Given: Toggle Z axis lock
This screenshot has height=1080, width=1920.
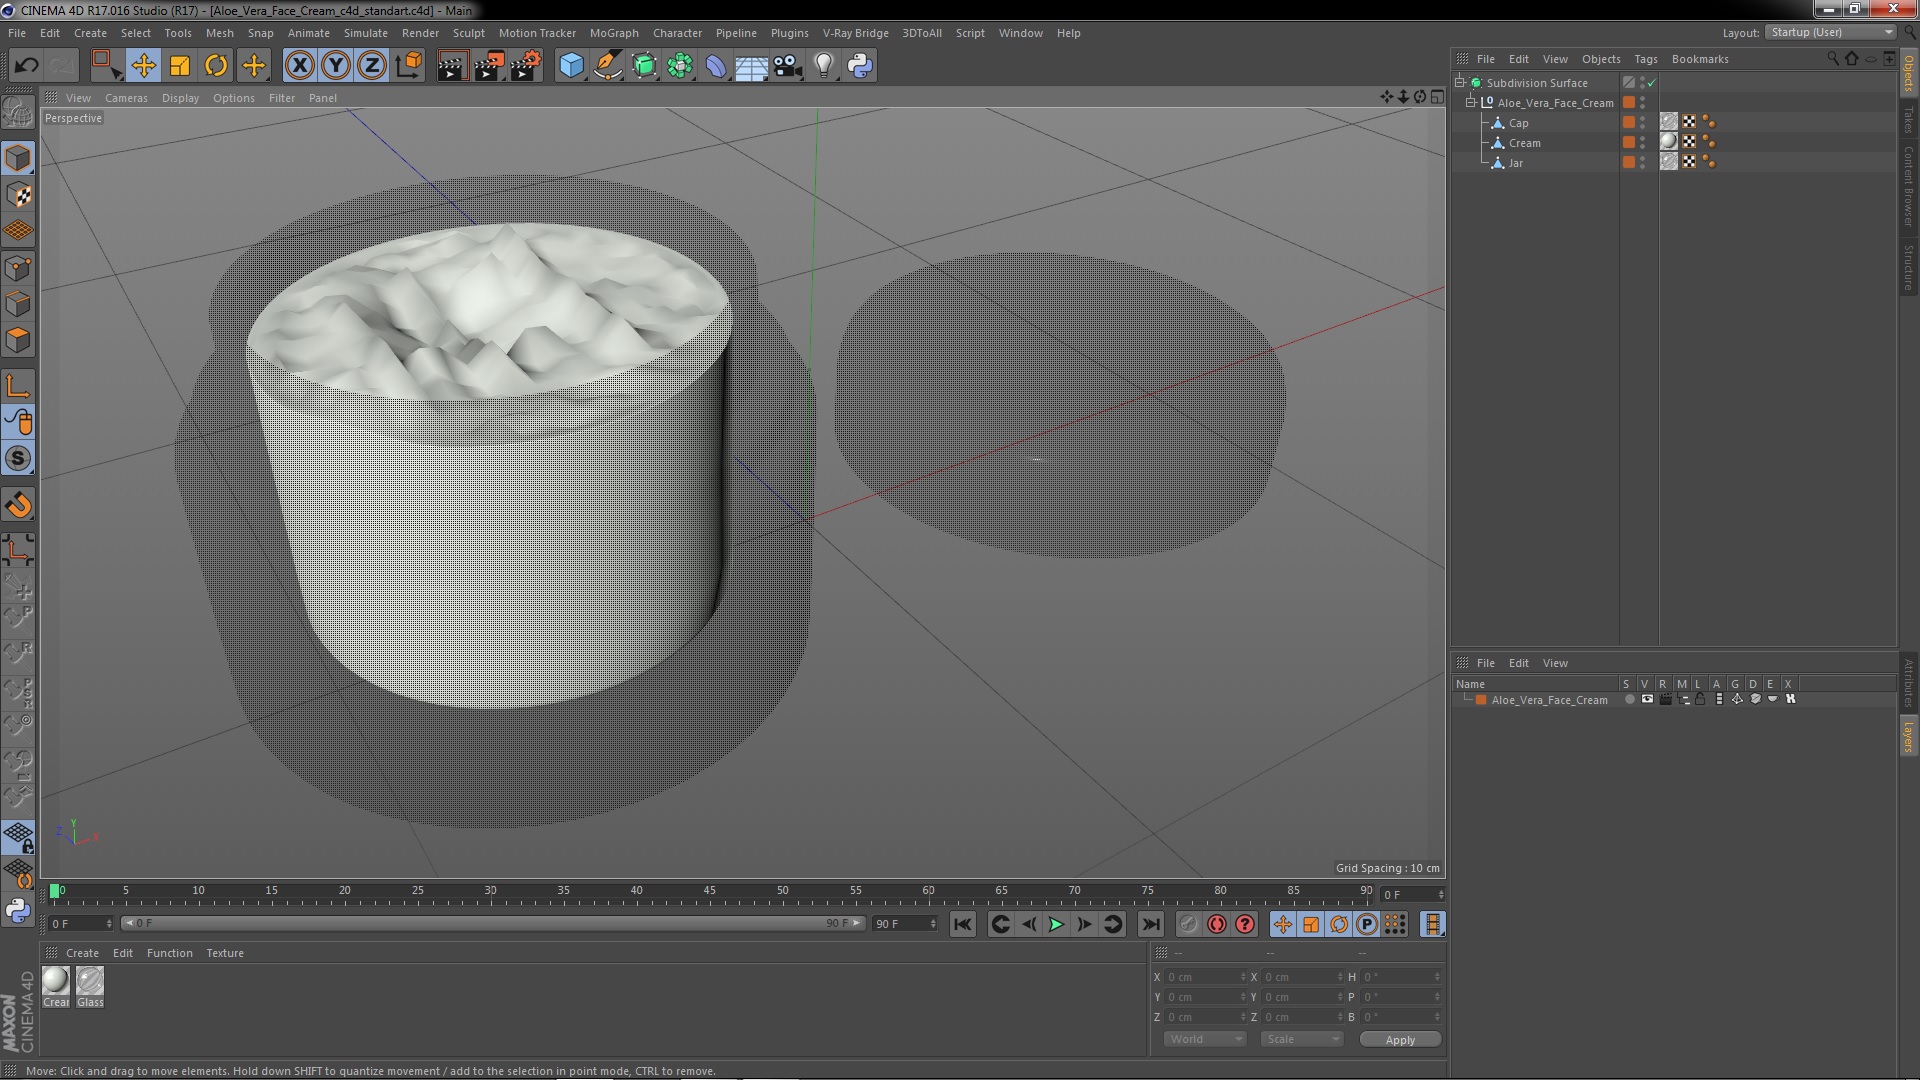Looking at the screenshot, I should pyautogui.click(x=372, y=66).
